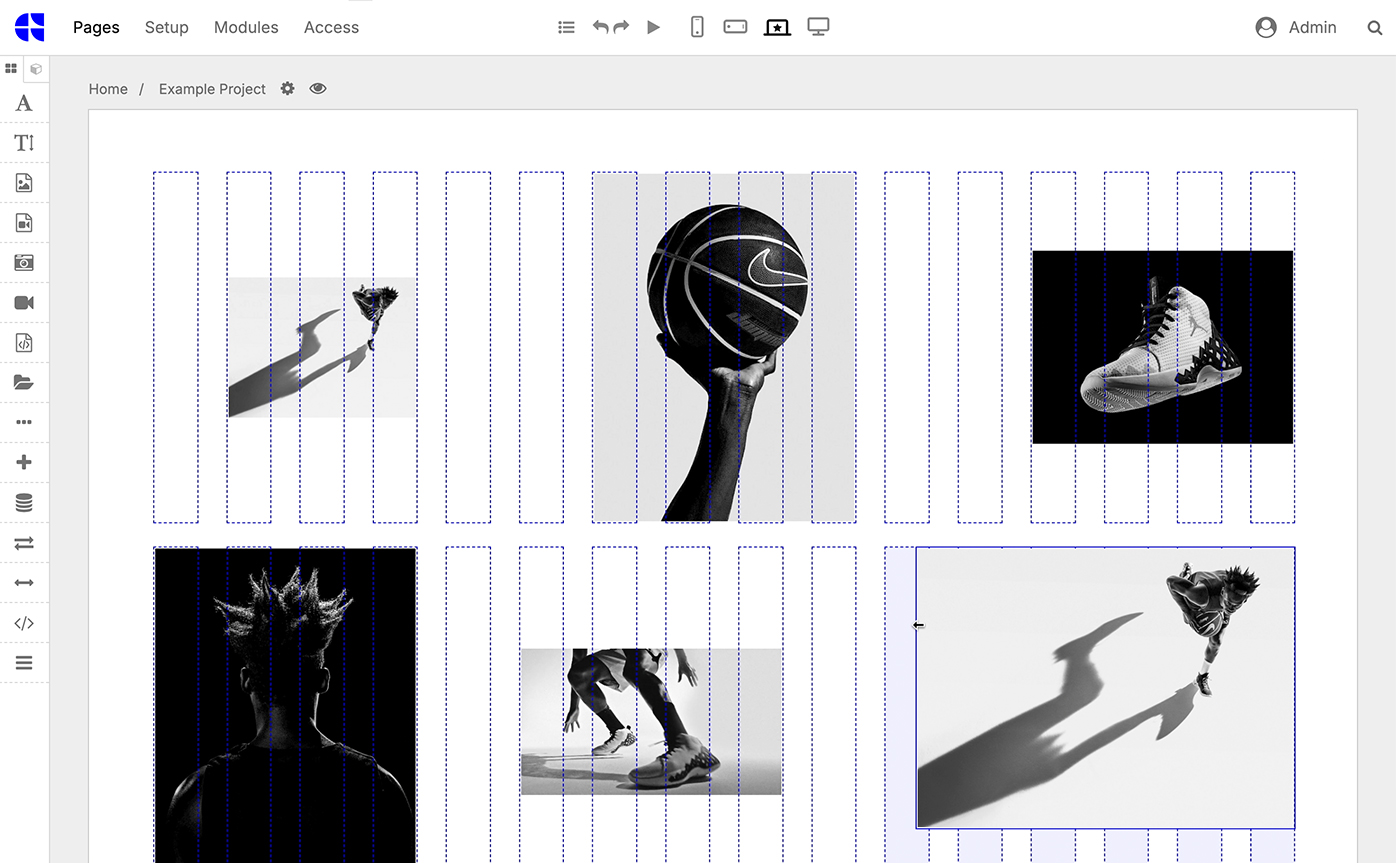
Task: Start preview with the play icon
Action: click(653, 27)
